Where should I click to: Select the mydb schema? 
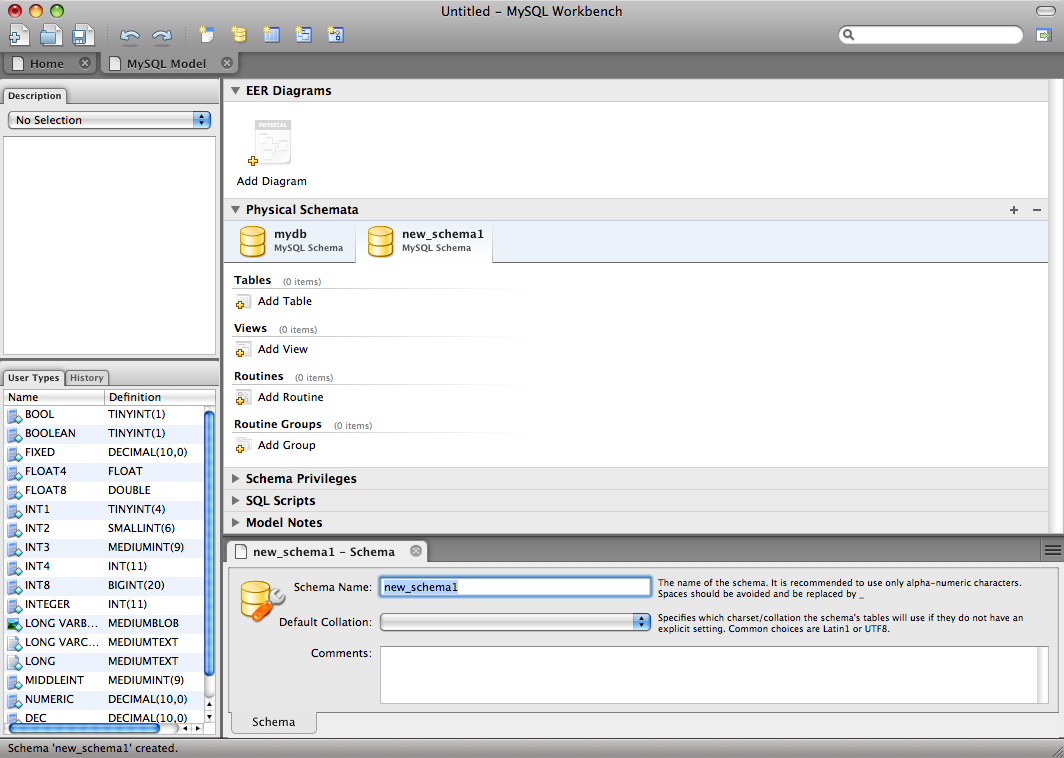291,241
